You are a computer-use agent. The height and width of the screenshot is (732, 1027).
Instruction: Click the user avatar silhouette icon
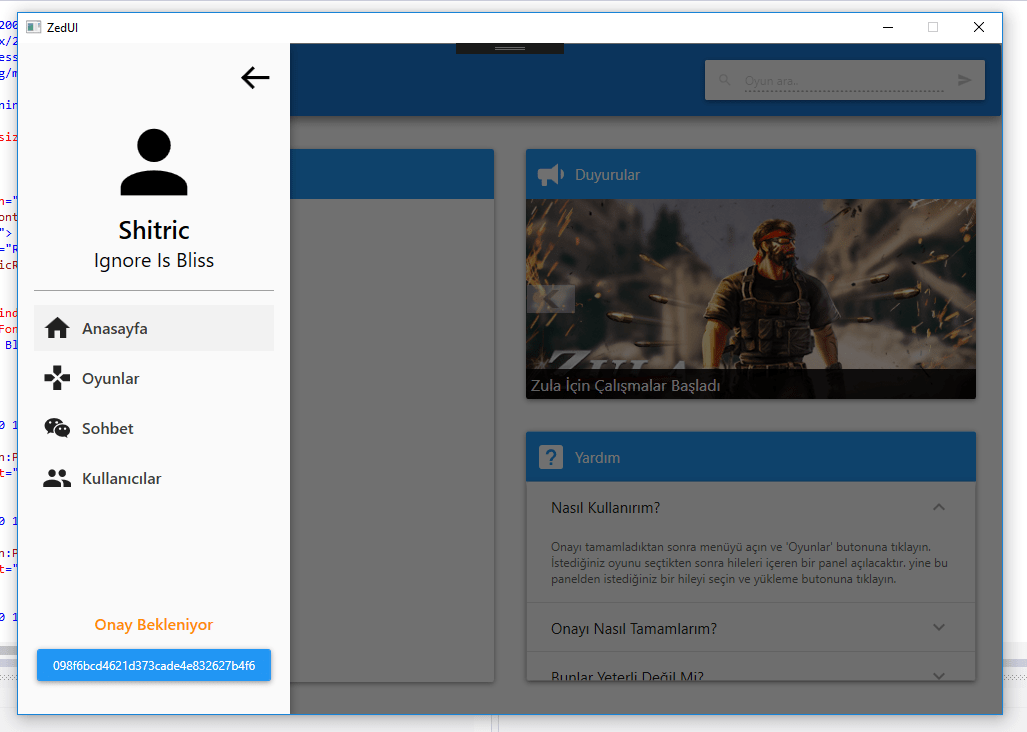[154, 162]
